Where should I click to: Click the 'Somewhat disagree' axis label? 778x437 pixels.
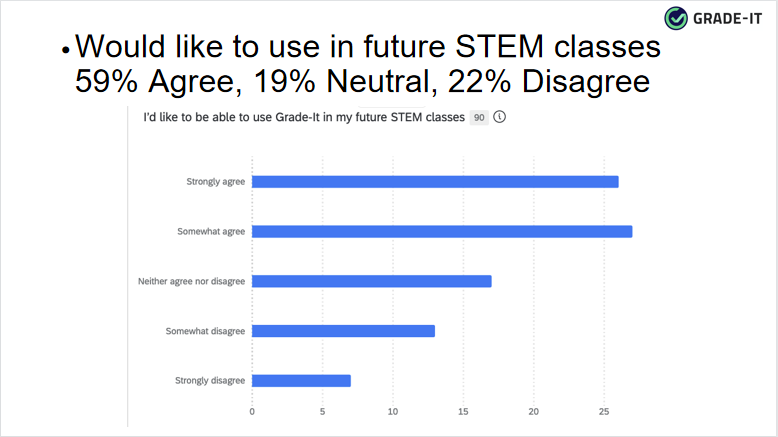(206, 331)
